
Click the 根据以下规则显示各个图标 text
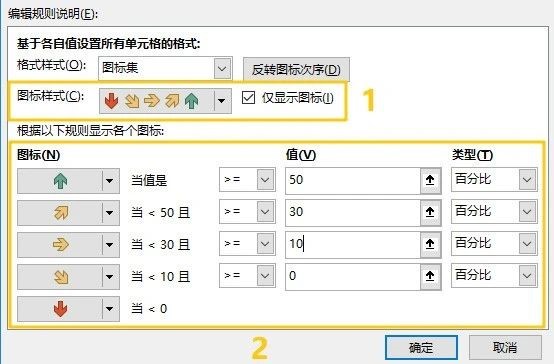tap(90, 130)
